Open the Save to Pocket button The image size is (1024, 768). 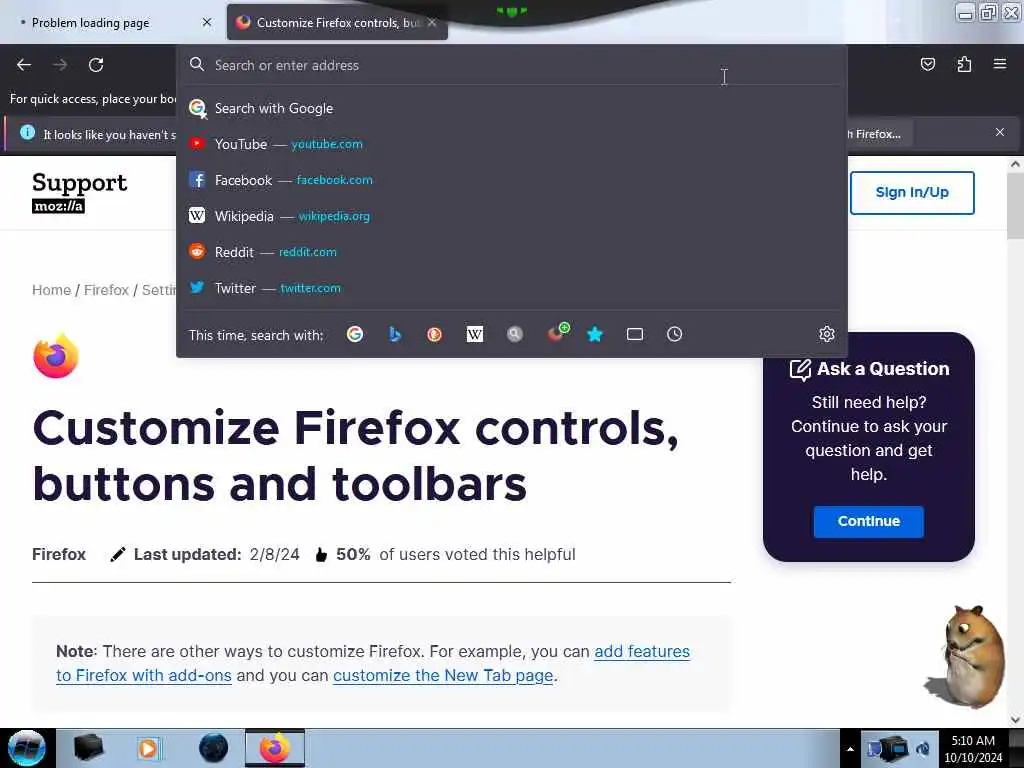(927, 64)
